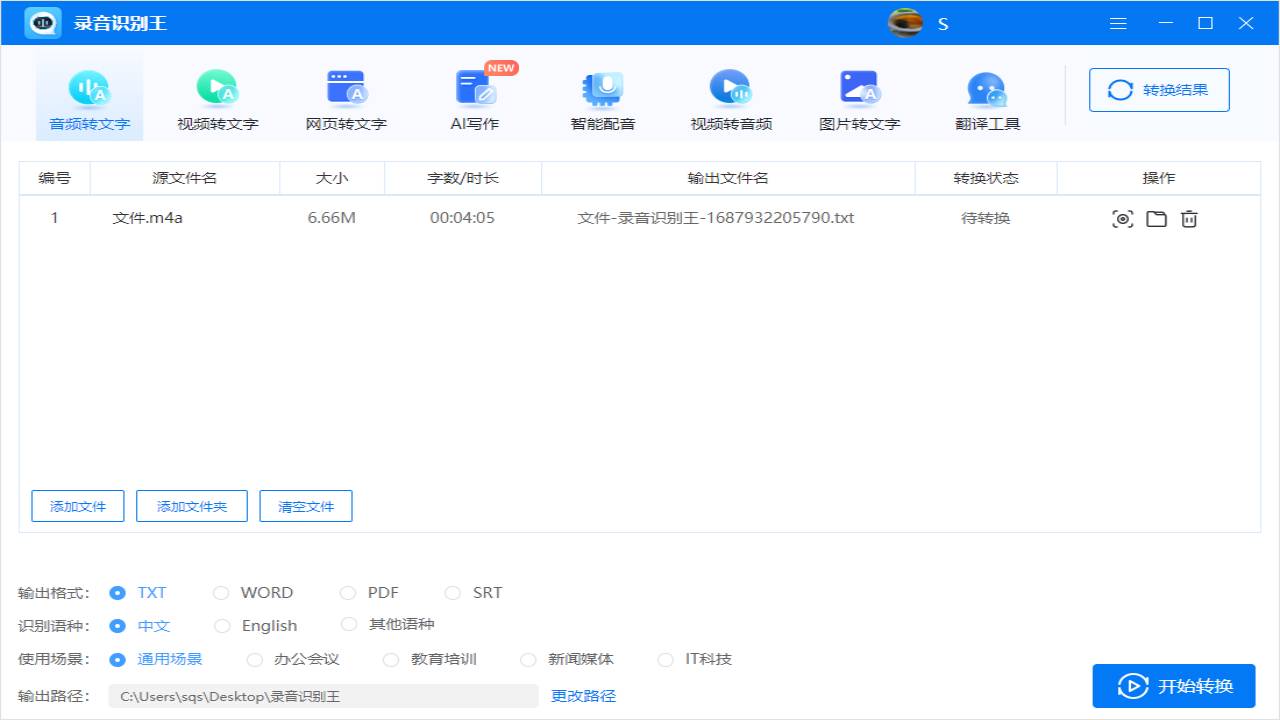This screenshot has width=1280, height=720.
Task: Open the AI写作 writing tool
Action: pos(474,95)
